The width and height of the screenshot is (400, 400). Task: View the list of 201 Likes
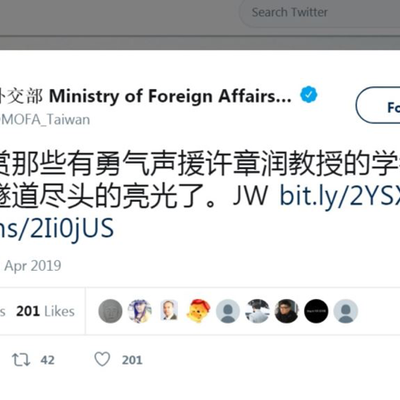click(45, 311)
